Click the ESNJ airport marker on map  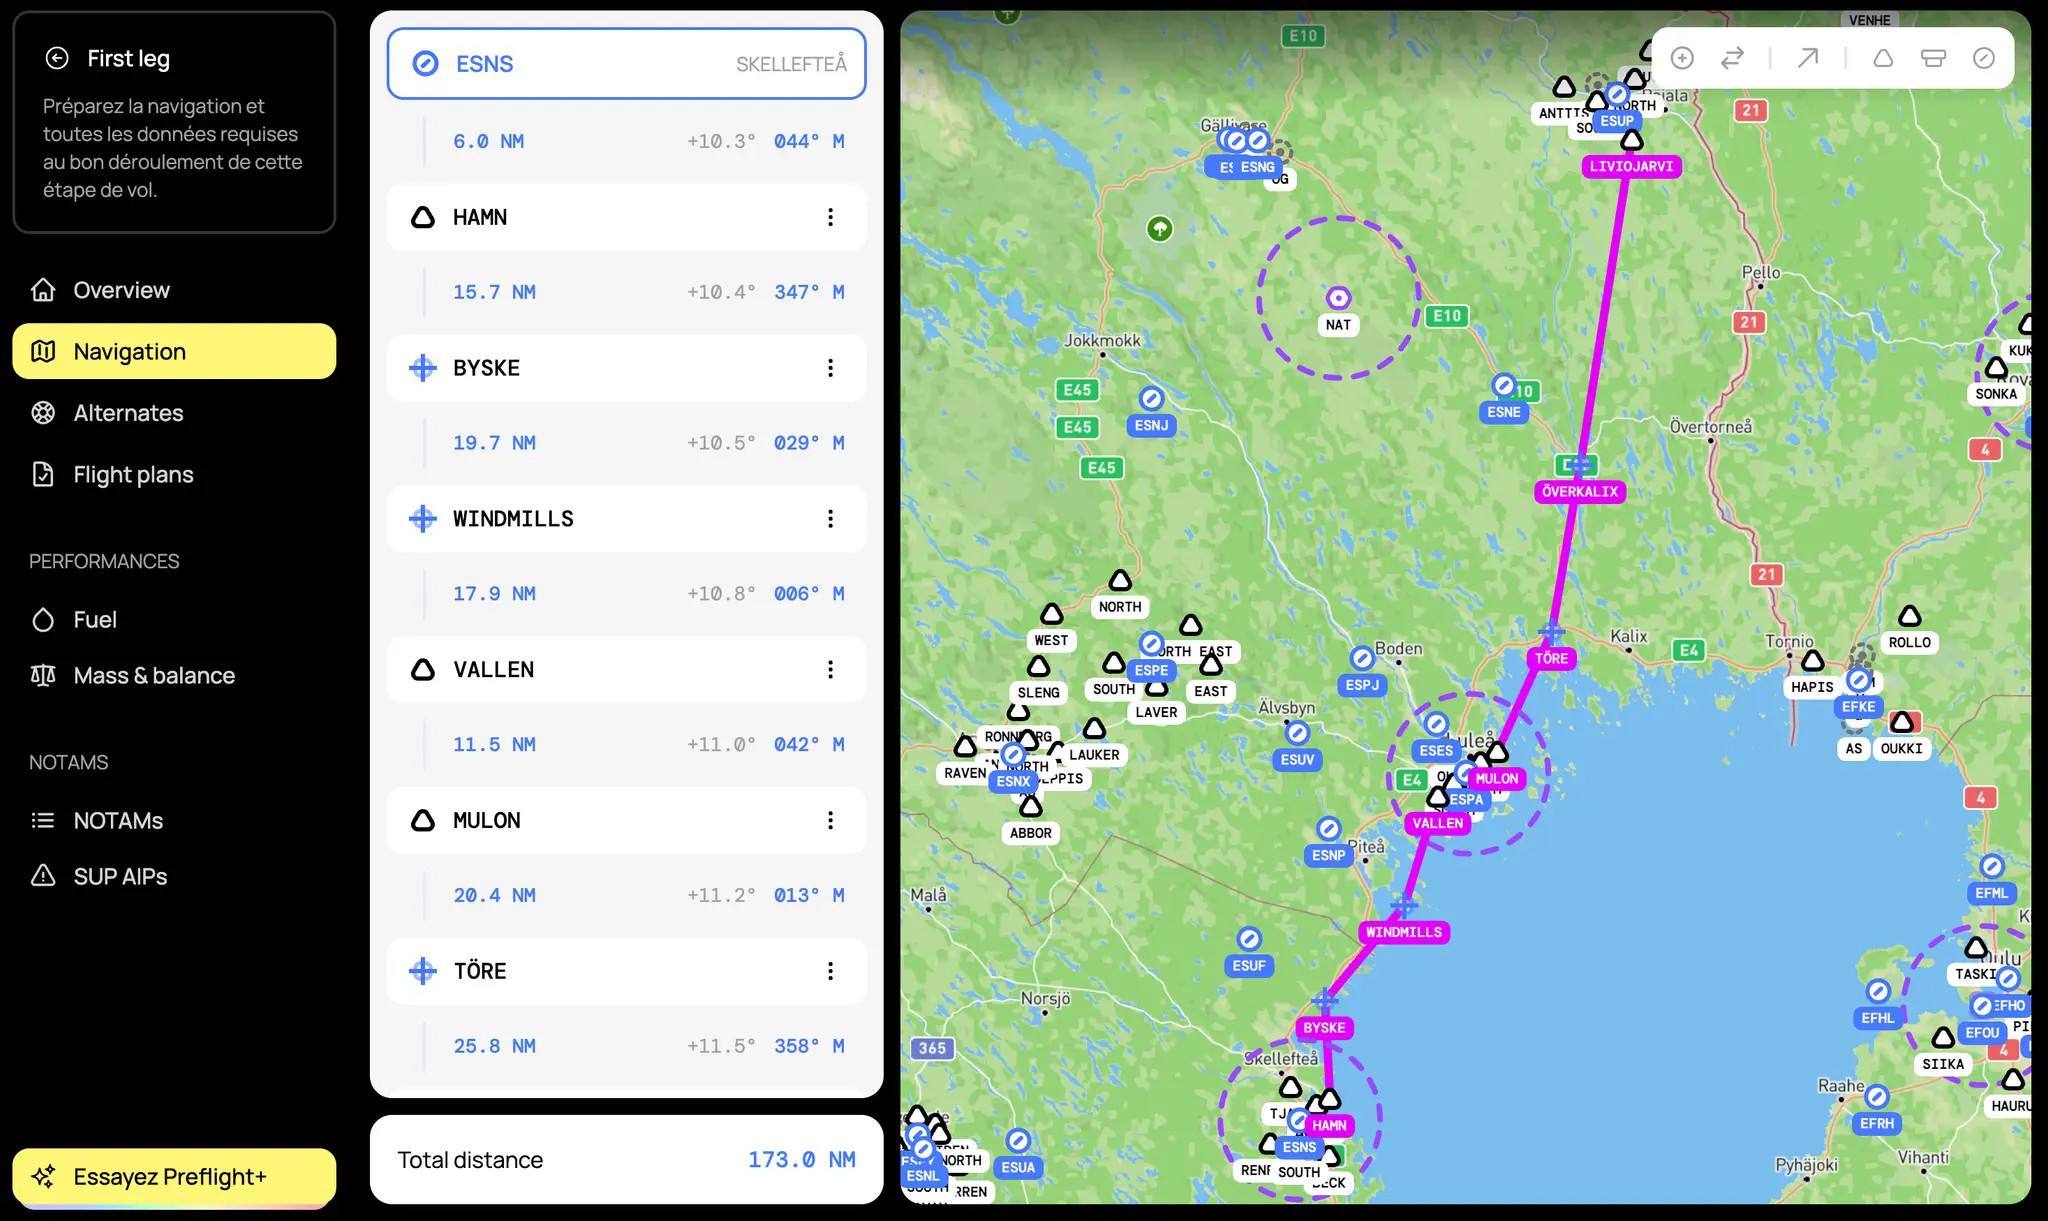point(1152,399)
